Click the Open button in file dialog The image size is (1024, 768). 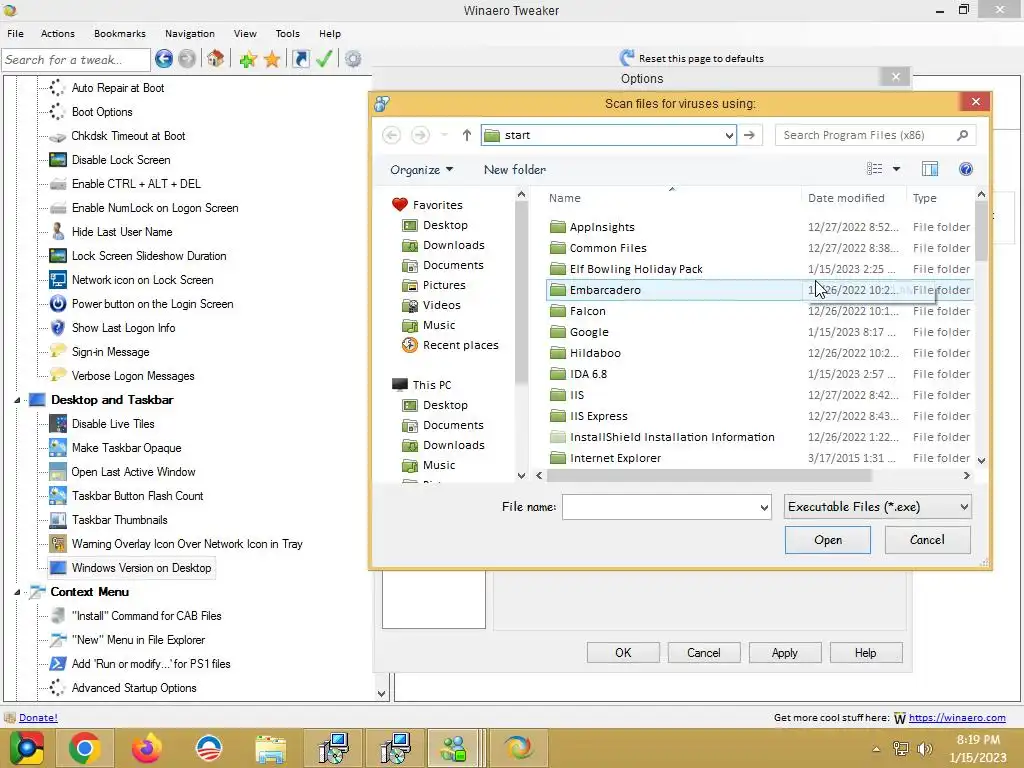click(x=827, y=540)
